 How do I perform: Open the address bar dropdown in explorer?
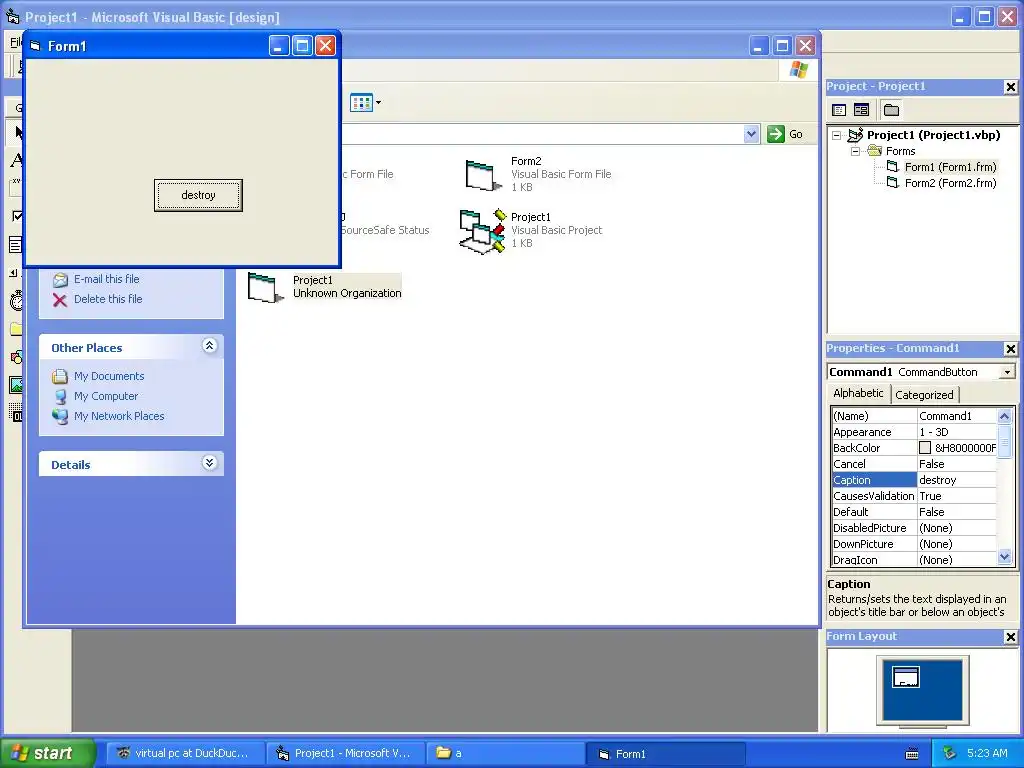[751, 134]
